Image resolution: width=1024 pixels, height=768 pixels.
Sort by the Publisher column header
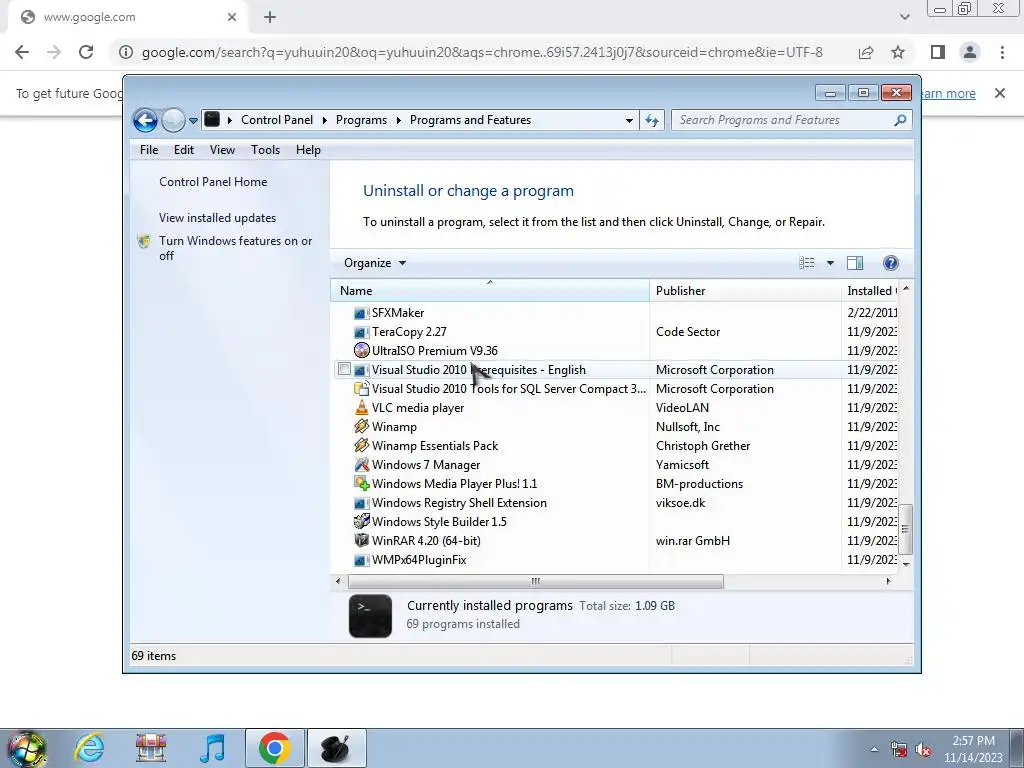(x=745, y=291)
